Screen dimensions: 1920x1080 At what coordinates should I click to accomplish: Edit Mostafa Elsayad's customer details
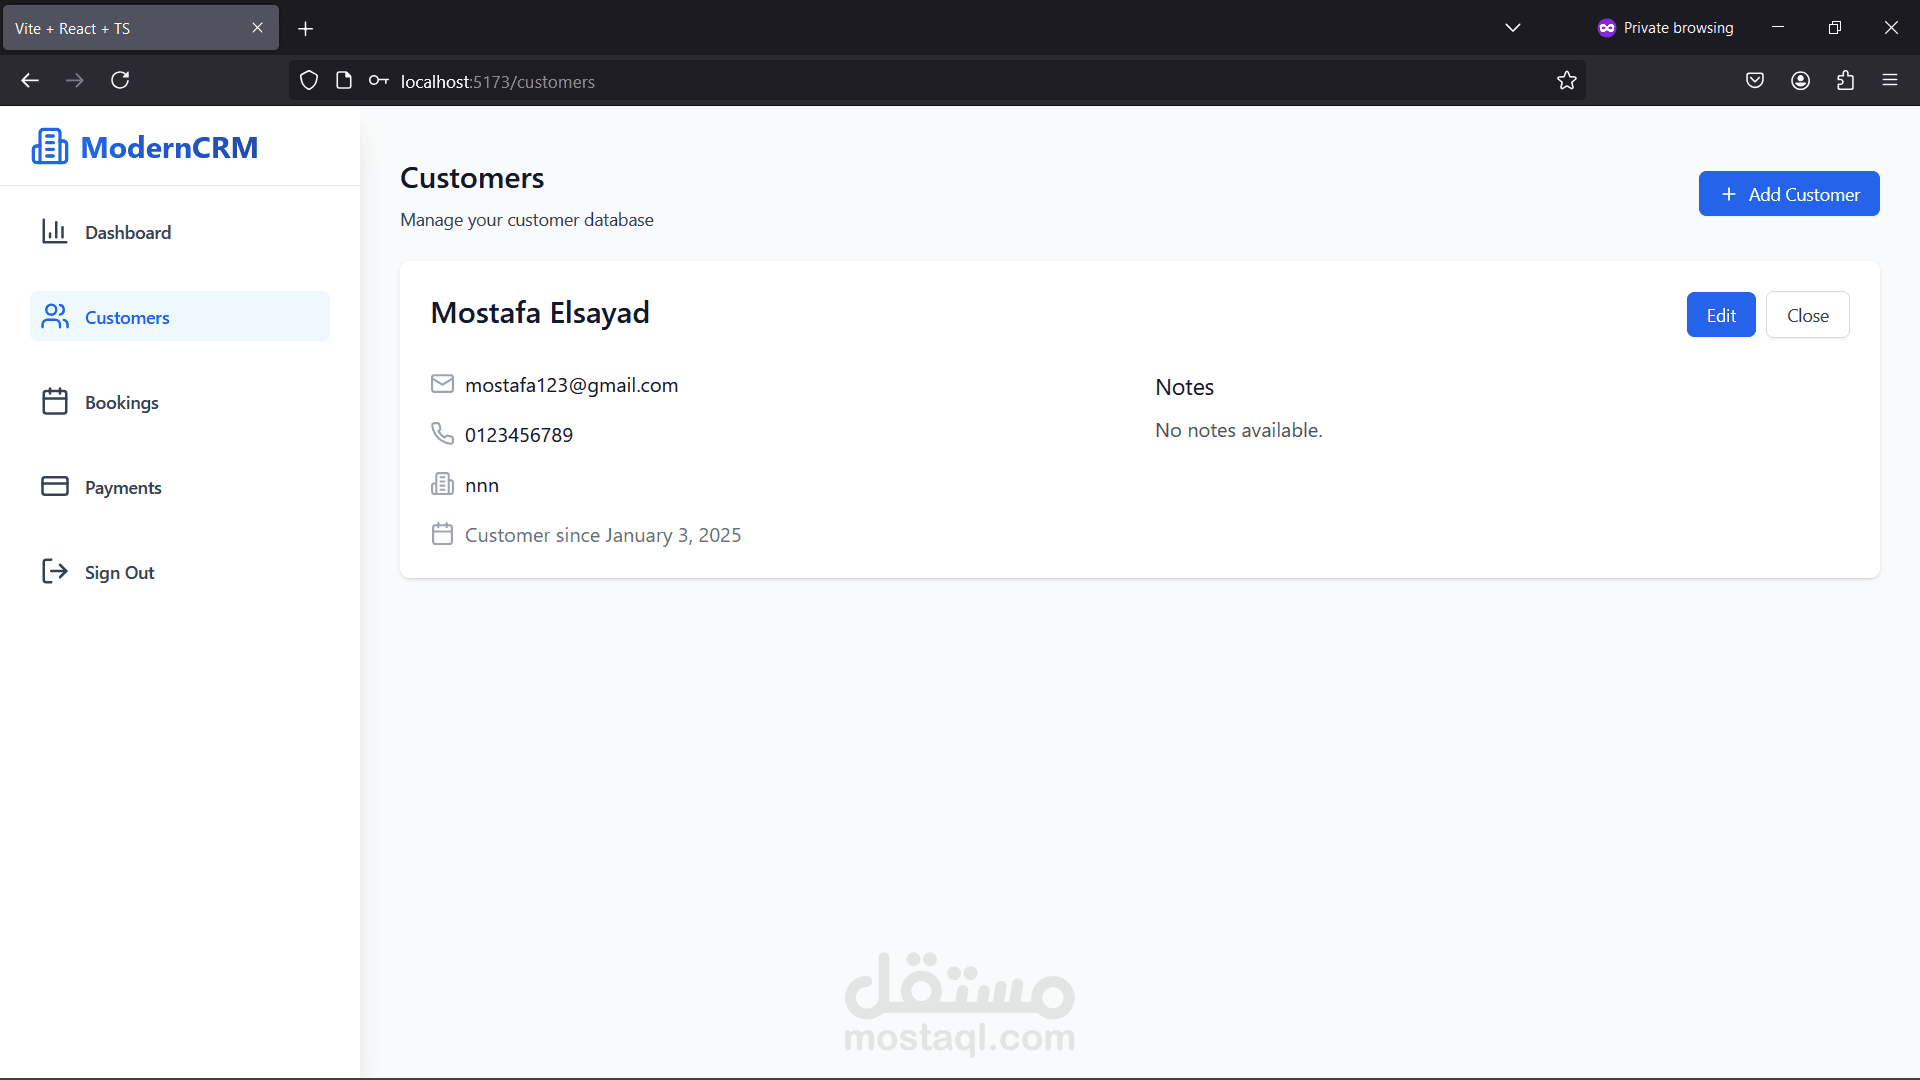(1720, 315)
